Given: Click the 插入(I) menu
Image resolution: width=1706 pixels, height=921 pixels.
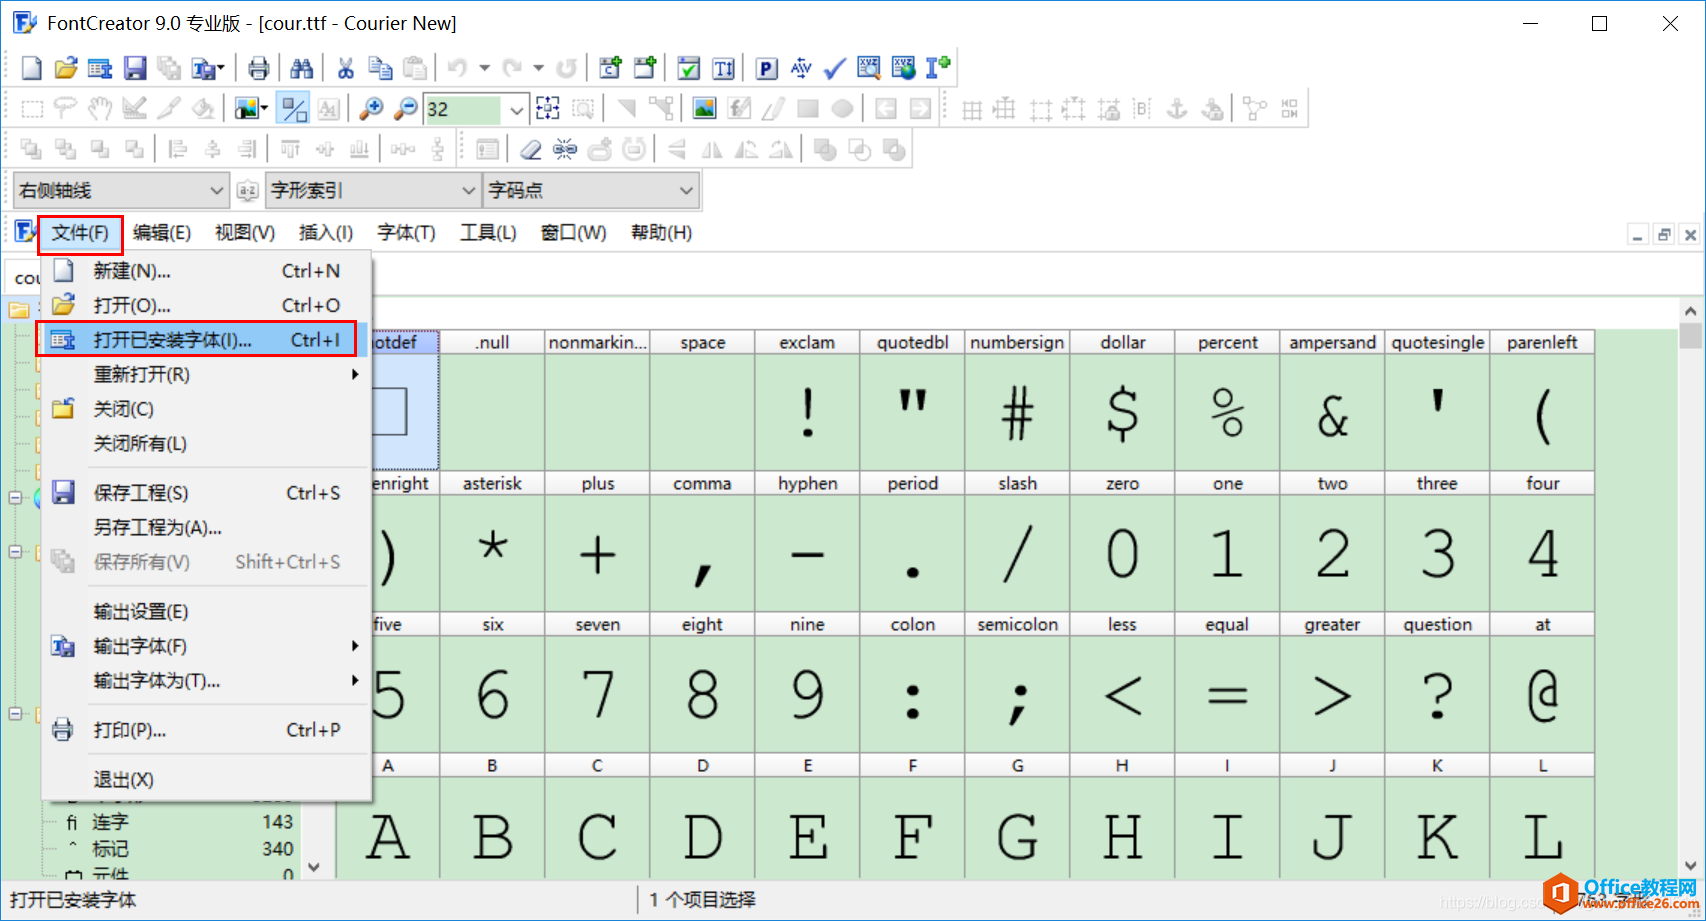Looking at the screenshot, I should pyautogui.click(x=326, y=233).
